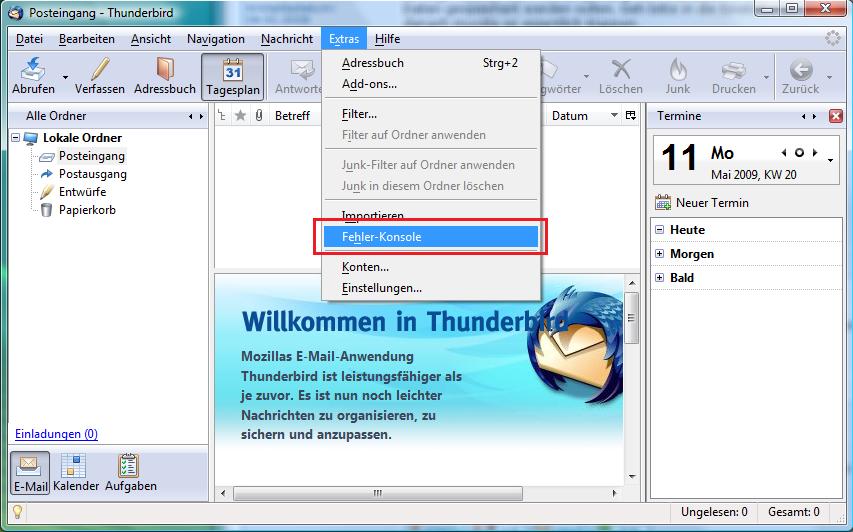Expand the Morgen section
Viewport: 853px width, 532px height.
[x=659, y=253]
